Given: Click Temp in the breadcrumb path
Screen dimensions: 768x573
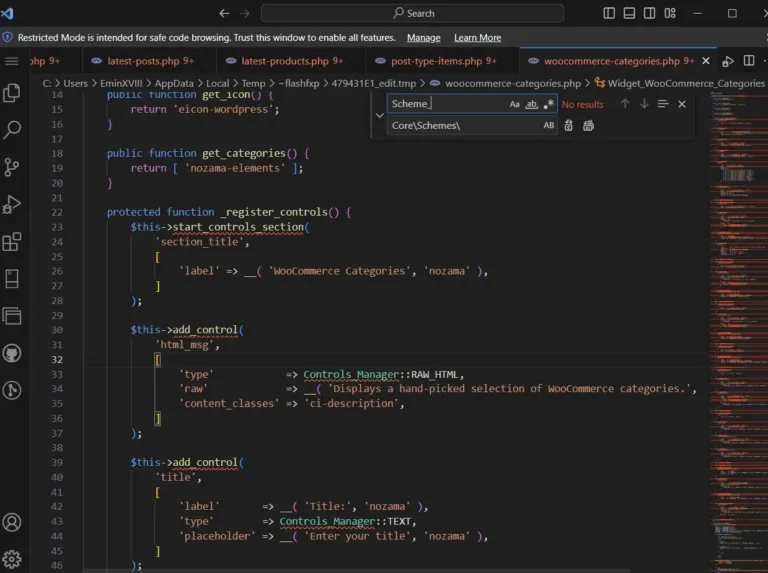Looking at the screenshot, I should click(253, 83).
